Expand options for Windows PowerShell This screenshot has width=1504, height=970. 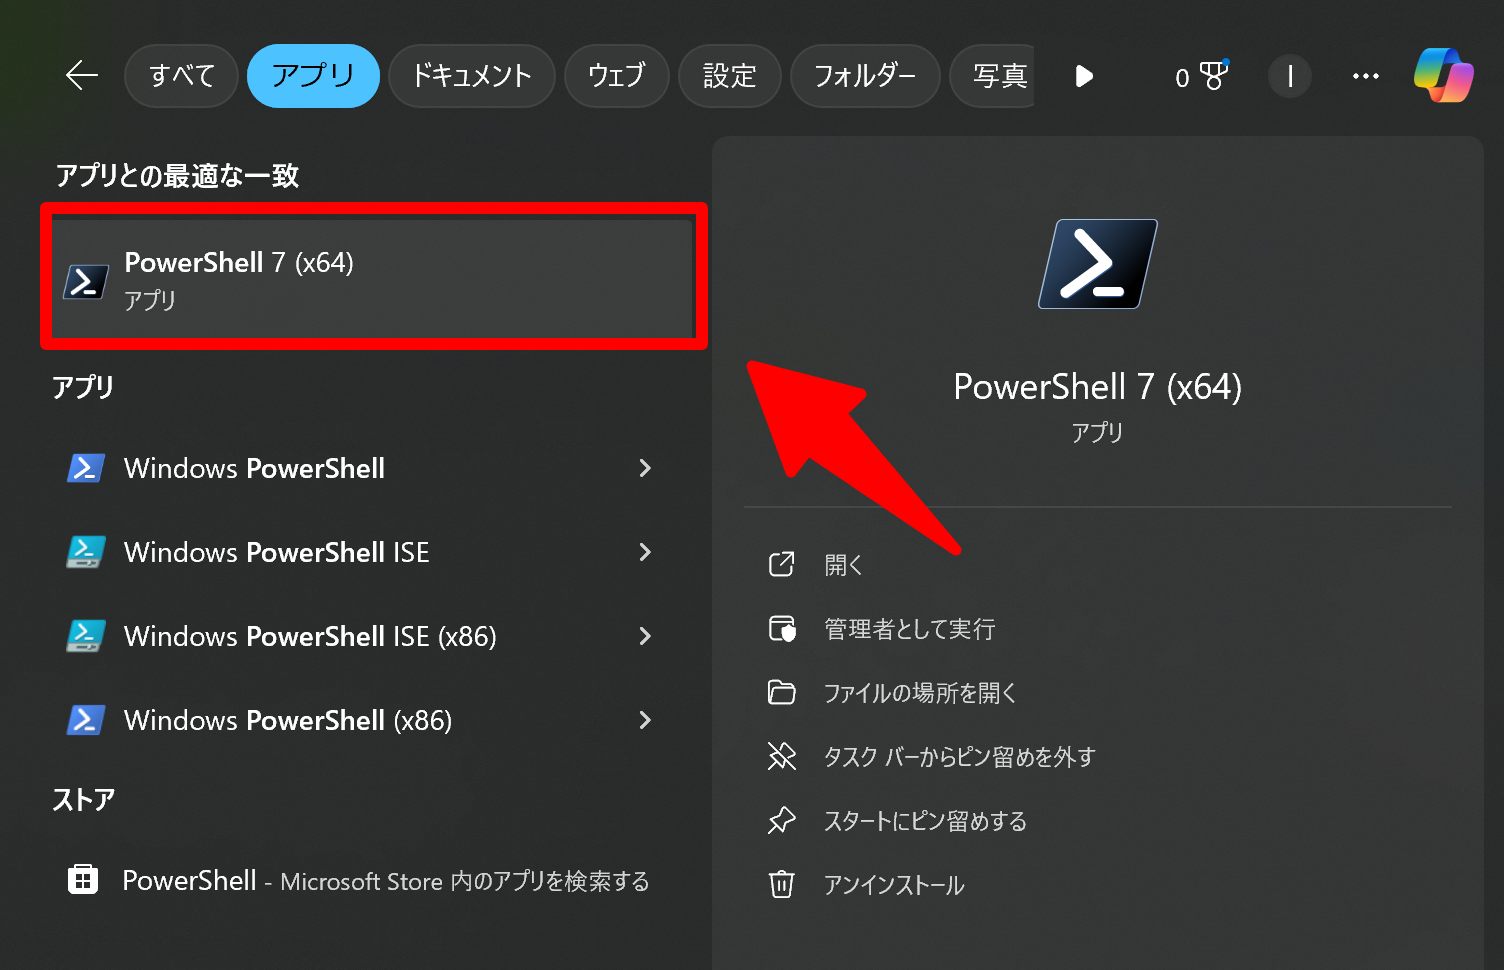point(646,468)
